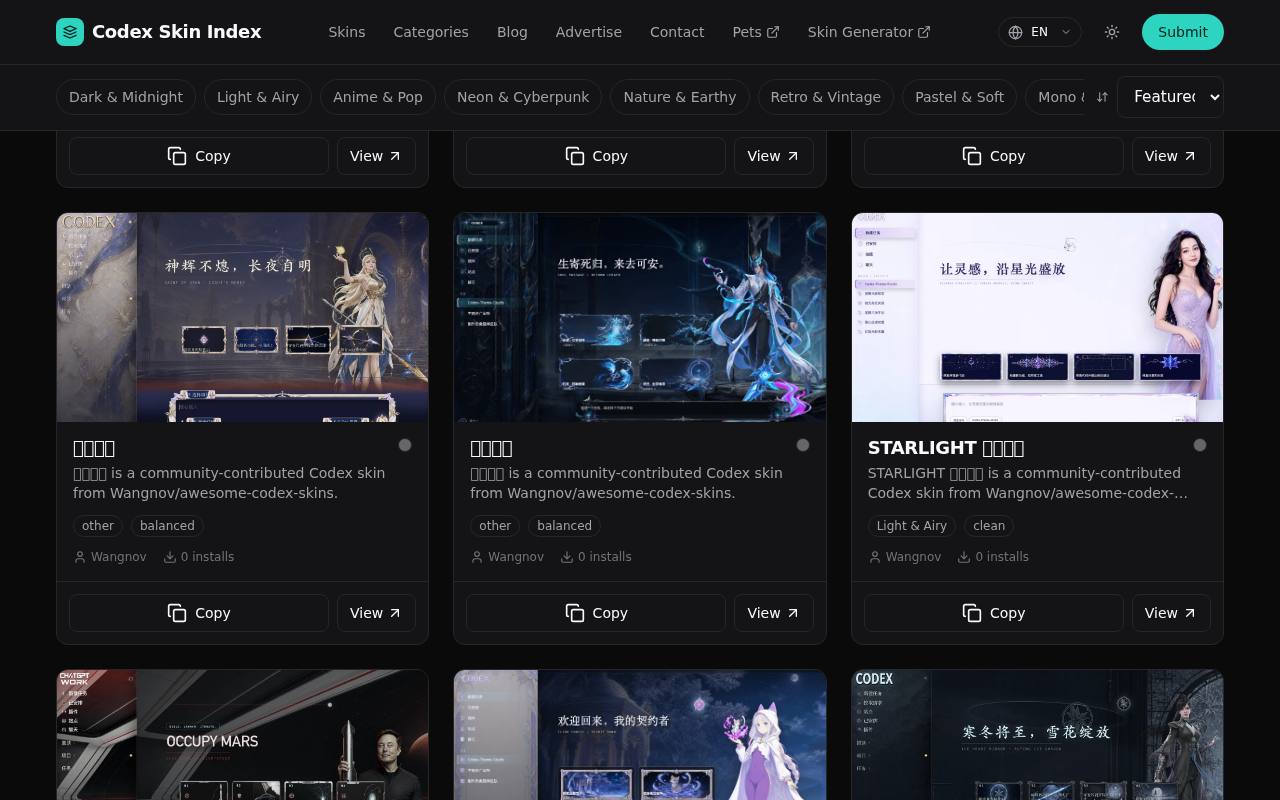The width and height of the screenshot is (1280, 800).
Task: Open the Advertise nav link
Action: [589, 32]
